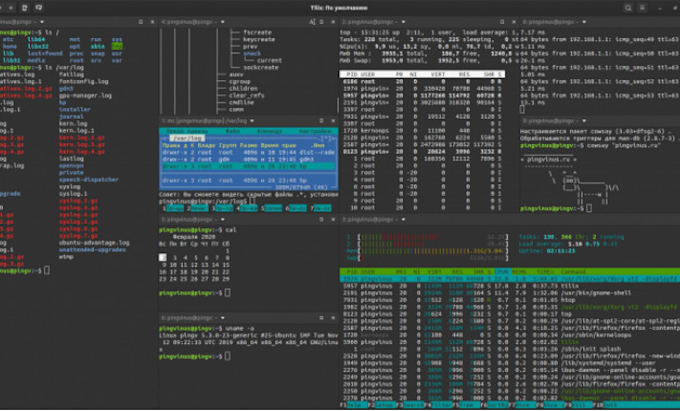This screenshot has width=680, height=411.
Task: Click day 29 in the cal output
Action: point(226,279)
